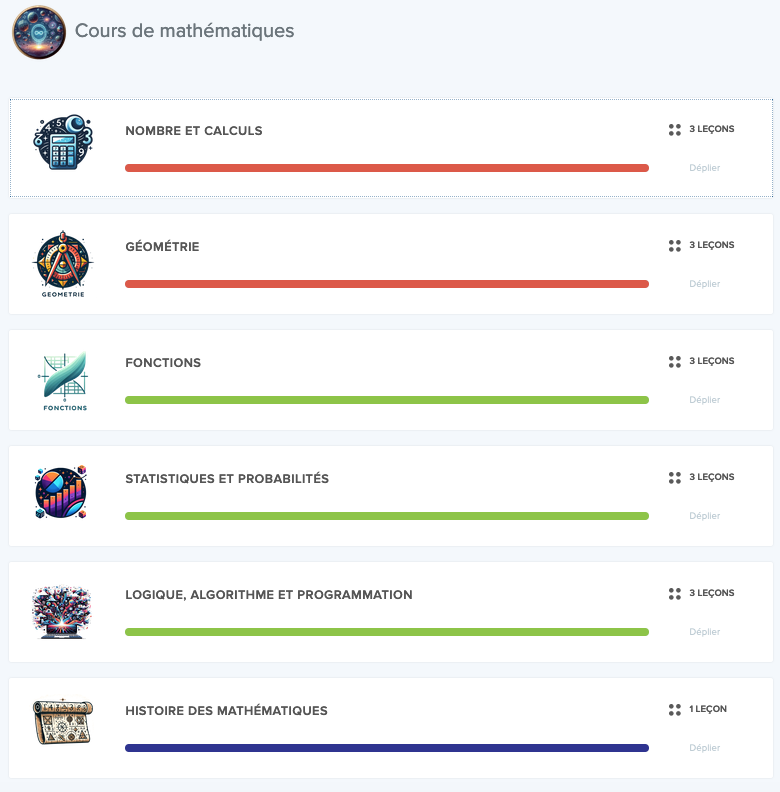Image resolution: width=780 pixels, height=792 pixels.
Task: Click the Fonctions graph icon
Action: (63, 381)
